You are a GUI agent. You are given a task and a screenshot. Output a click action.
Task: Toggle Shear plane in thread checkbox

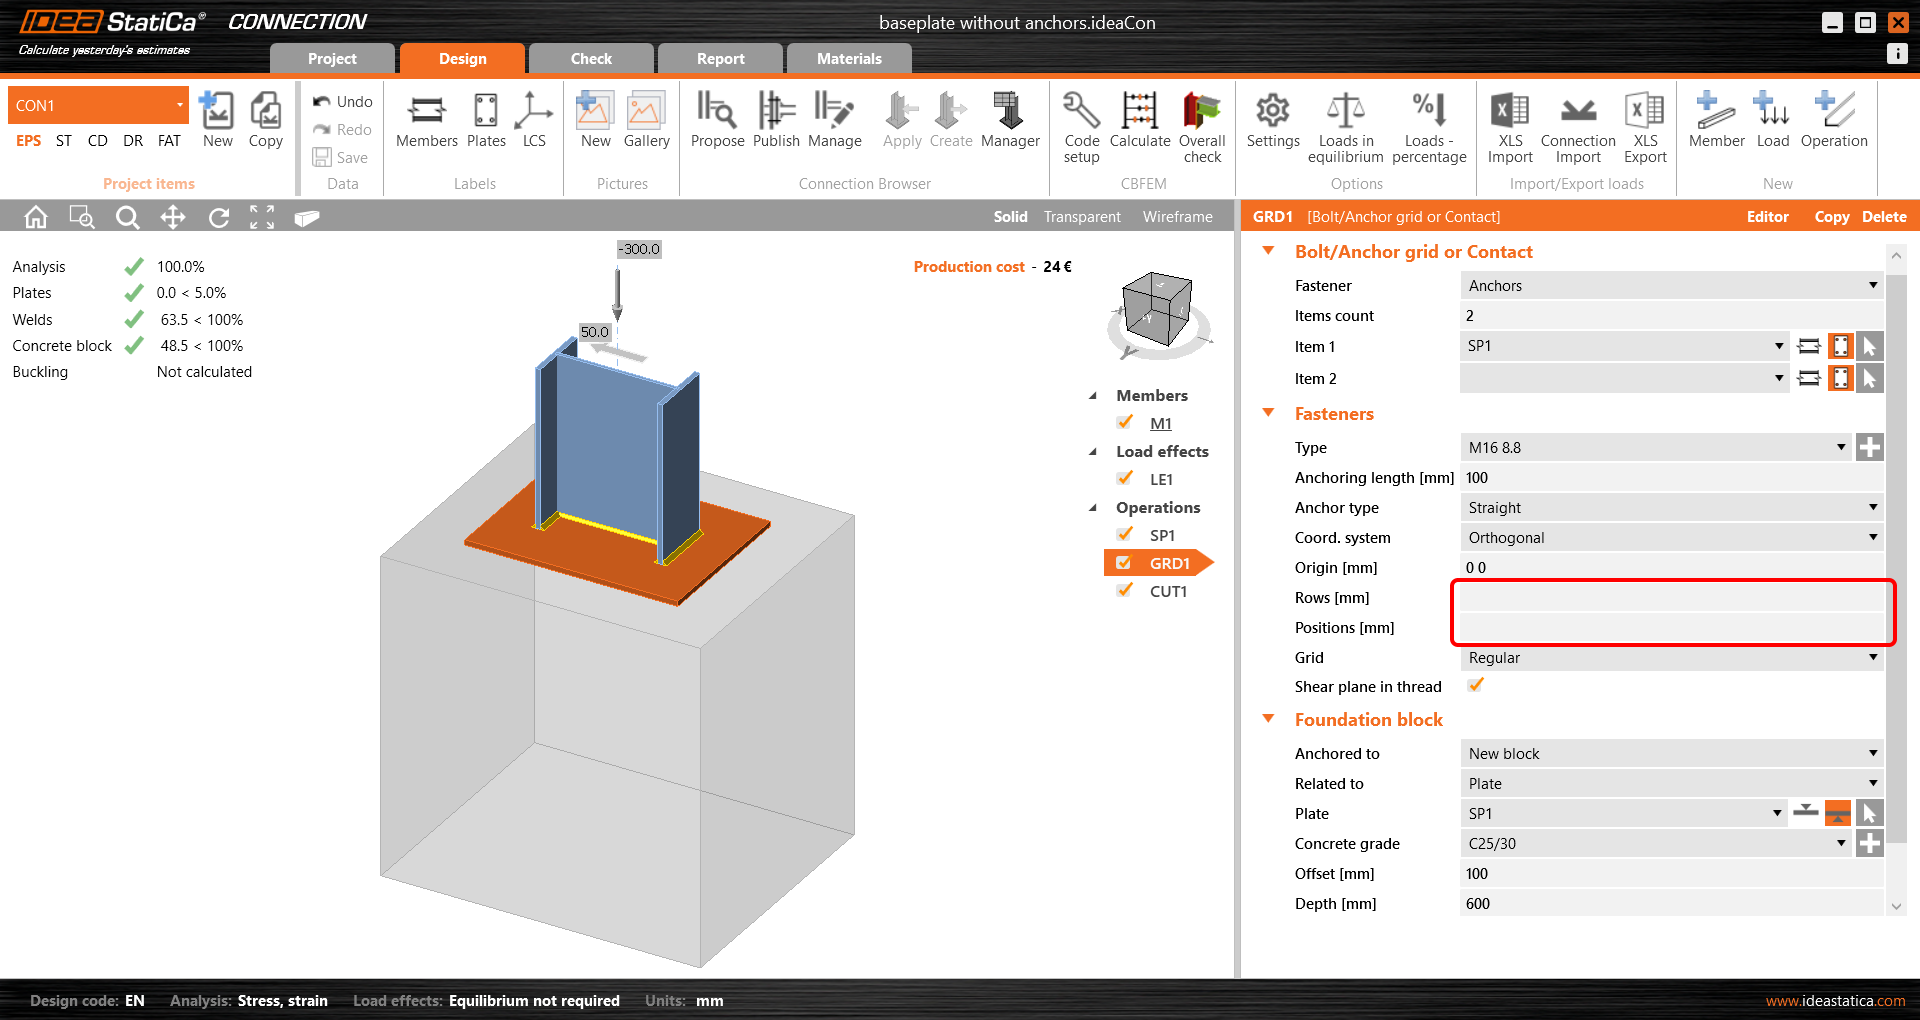click(x=1475, y=686)
